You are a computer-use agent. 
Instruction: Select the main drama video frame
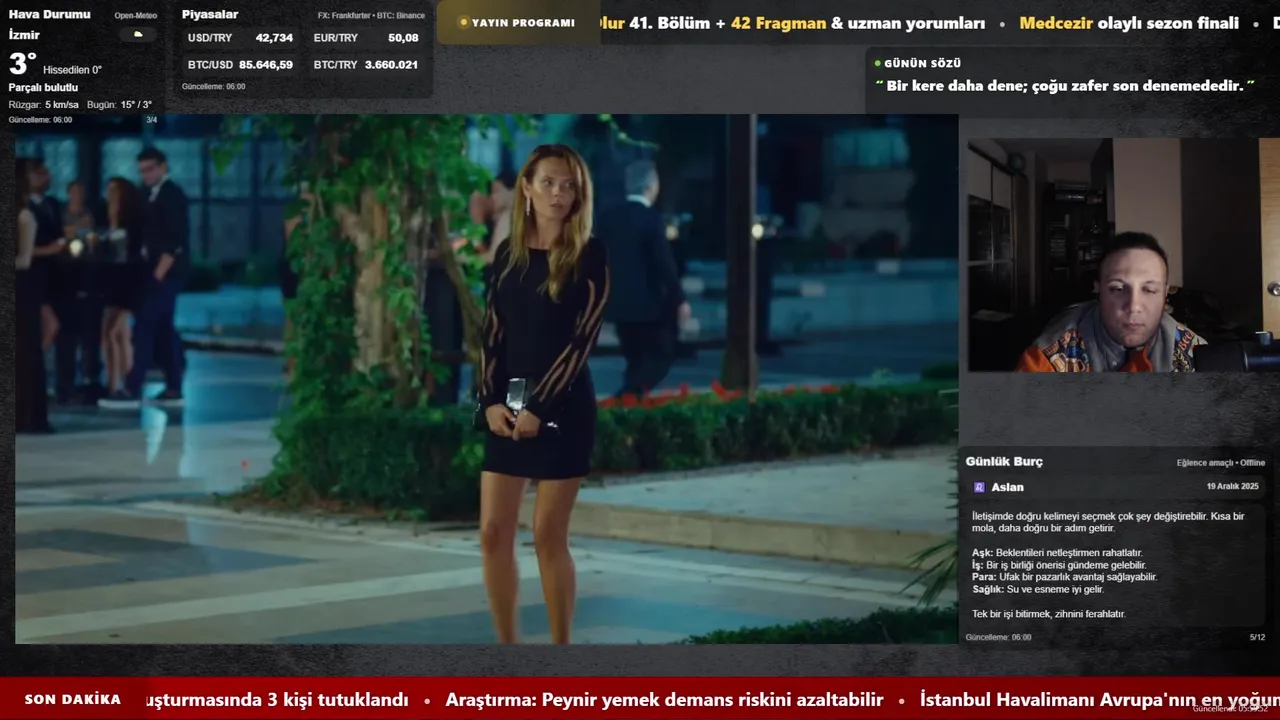click(x=486, y=379)
